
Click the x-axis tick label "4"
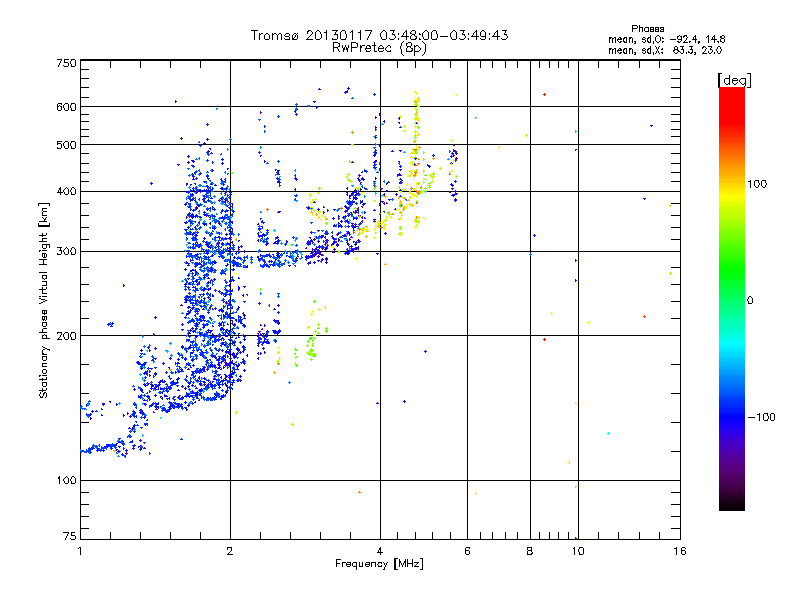(x=380, y=551)
